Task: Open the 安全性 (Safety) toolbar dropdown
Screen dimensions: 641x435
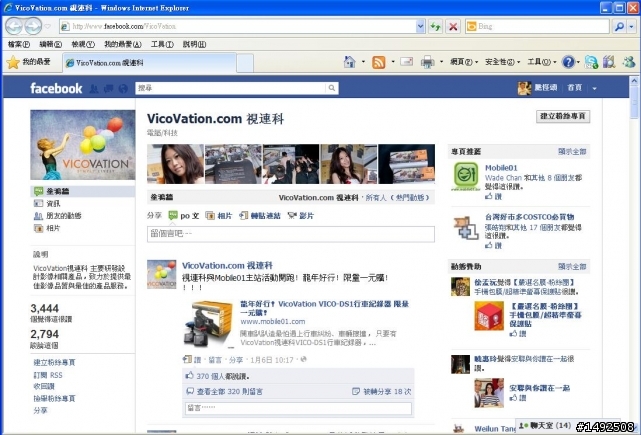Action: 502,62
